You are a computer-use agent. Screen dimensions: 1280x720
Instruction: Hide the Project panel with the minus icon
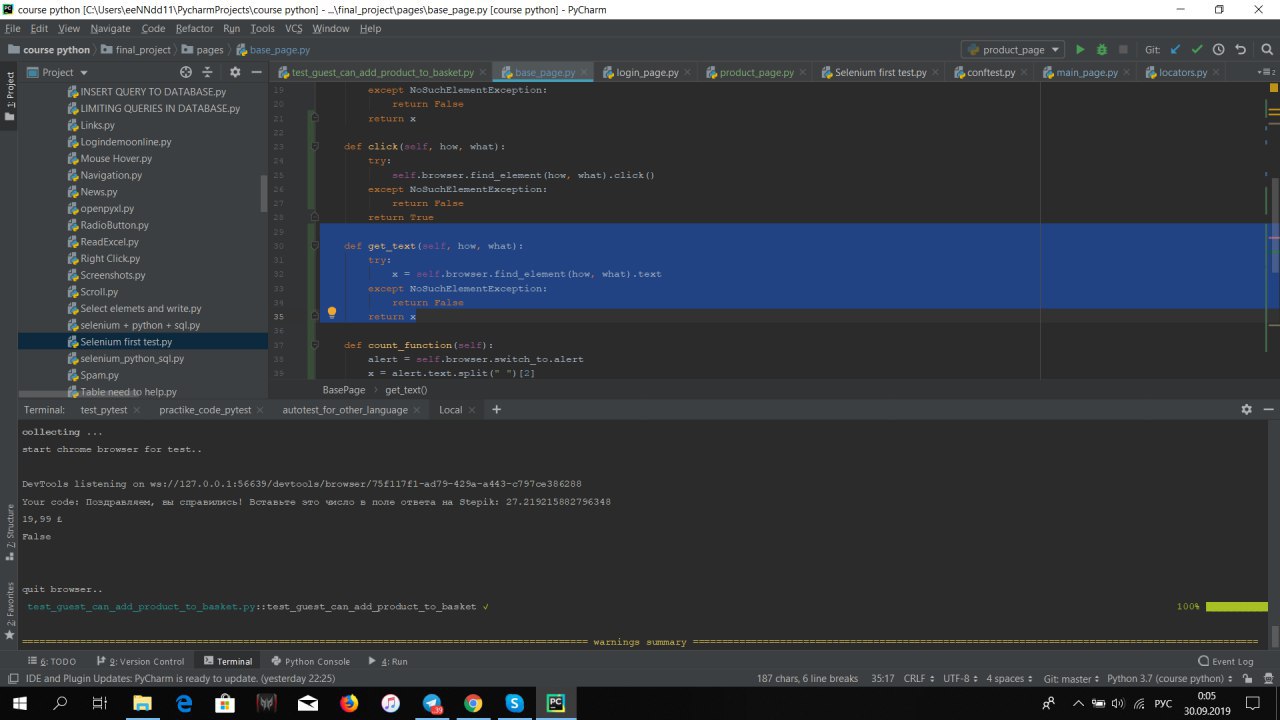point(256,72)
